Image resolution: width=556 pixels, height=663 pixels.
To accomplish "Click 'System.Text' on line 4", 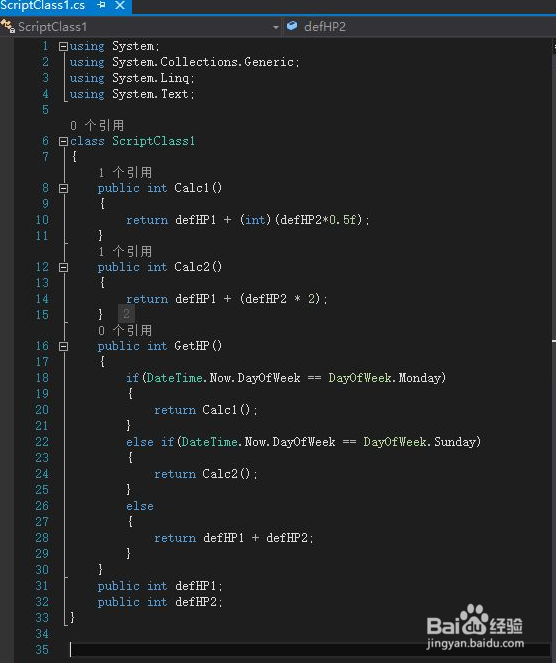I will click(x=150, y=94).
